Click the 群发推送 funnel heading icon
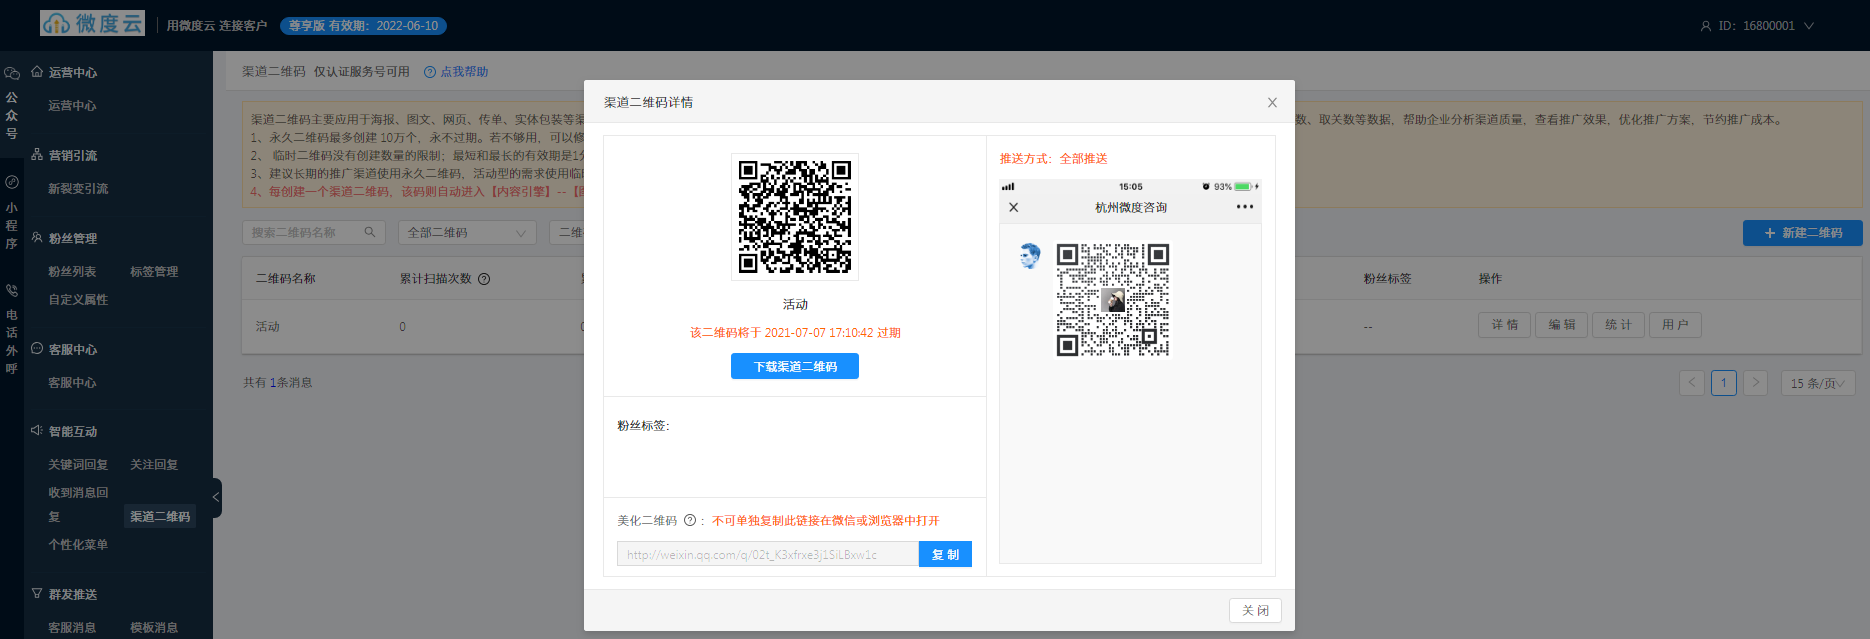This screenshot has height=639, width=1870. [x=37, y=594]
